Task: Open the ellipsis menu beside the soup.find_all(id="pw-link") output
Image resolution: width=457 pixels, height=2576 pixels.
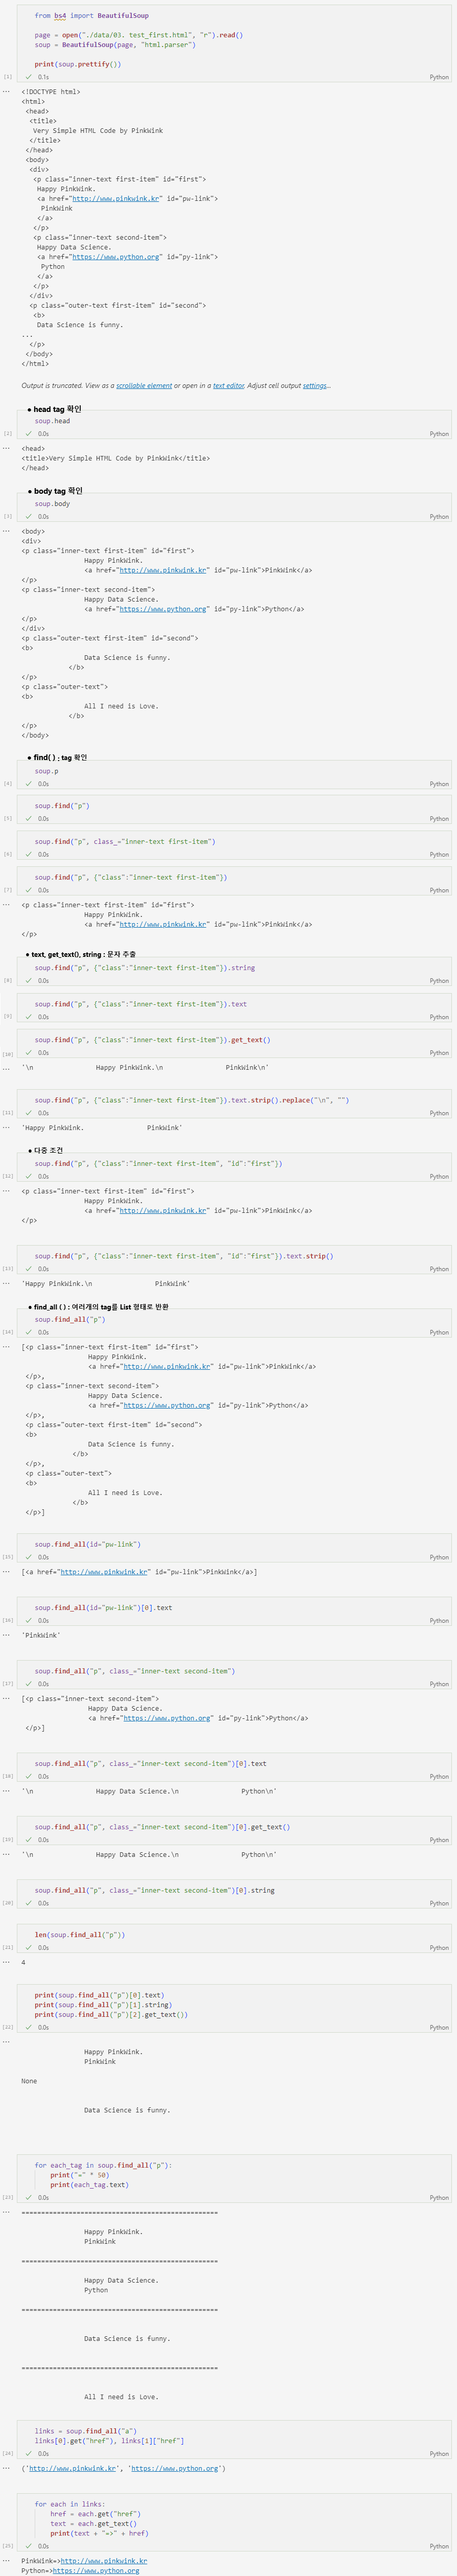Action: click(6, 1572)
